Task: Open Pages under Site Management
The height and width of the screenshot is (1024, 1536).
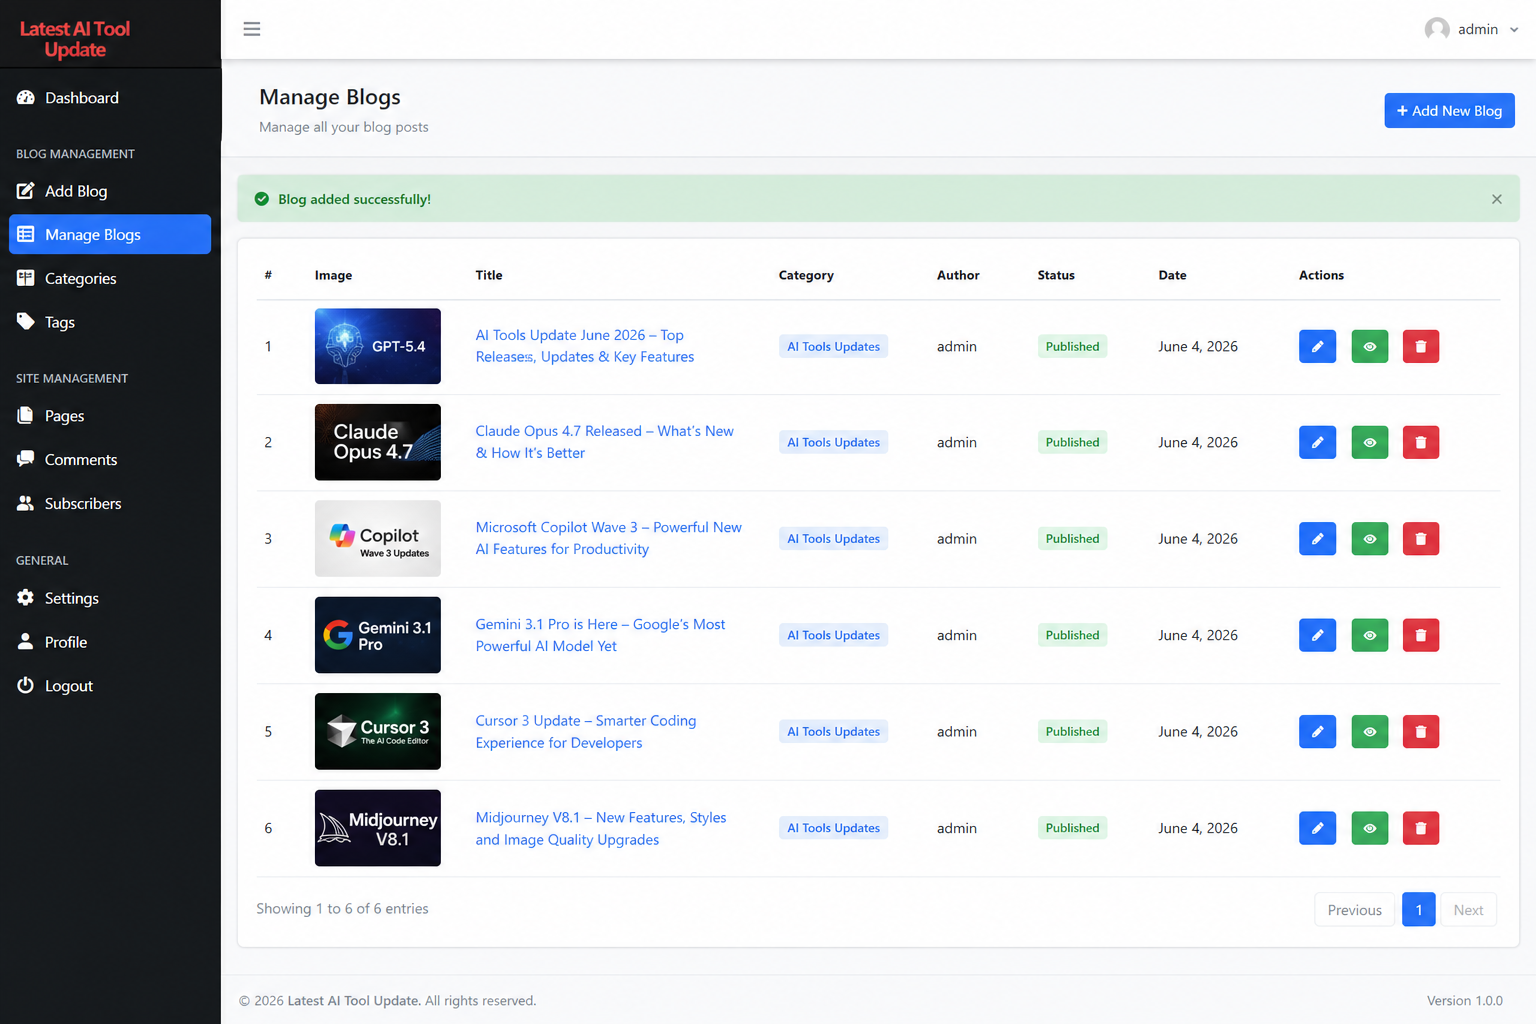Action: pyautogui.click(x=110, y=416)
